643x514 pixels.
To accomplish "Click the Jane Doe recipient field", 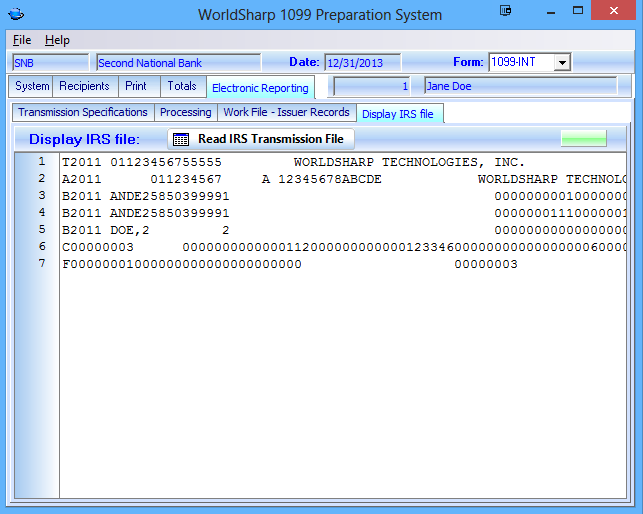I will click(519, 87).
